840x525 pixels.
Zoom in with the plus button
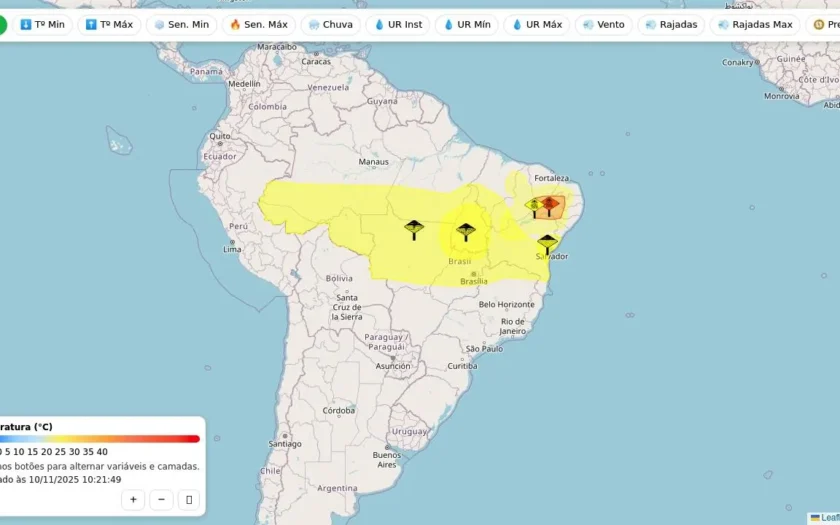133,500
